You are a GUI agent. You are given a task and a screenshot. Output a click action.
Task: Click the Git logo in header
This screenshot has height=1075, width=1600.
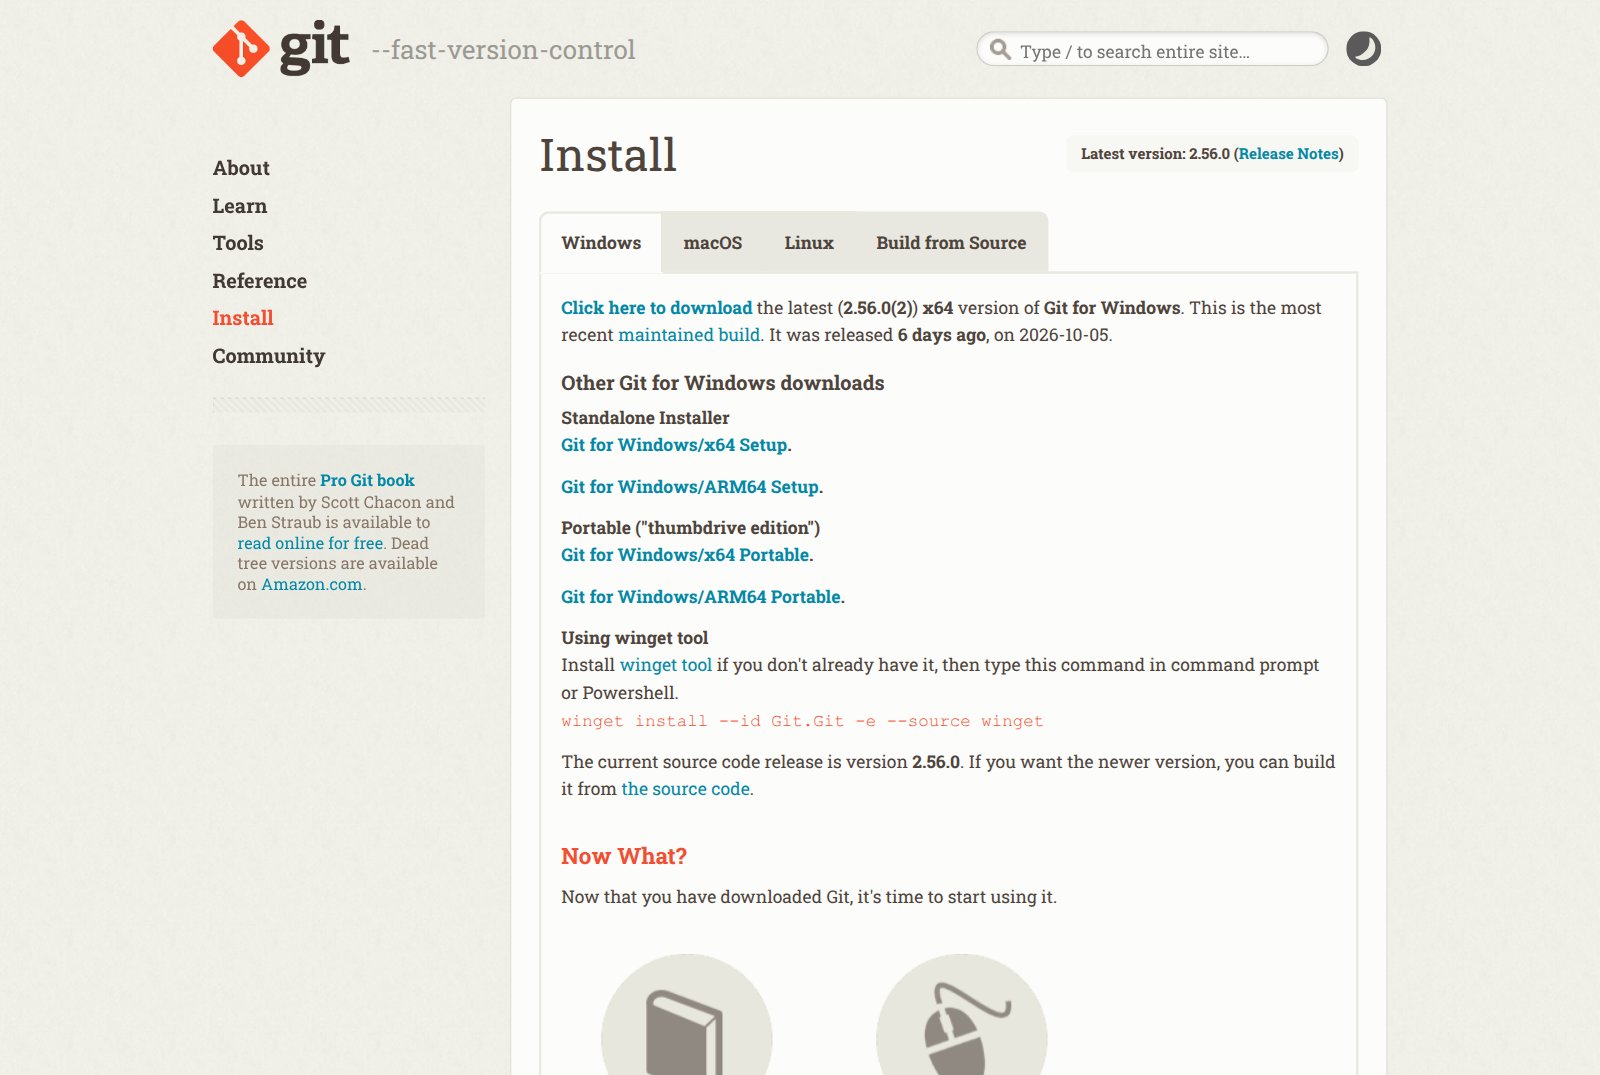281,48
